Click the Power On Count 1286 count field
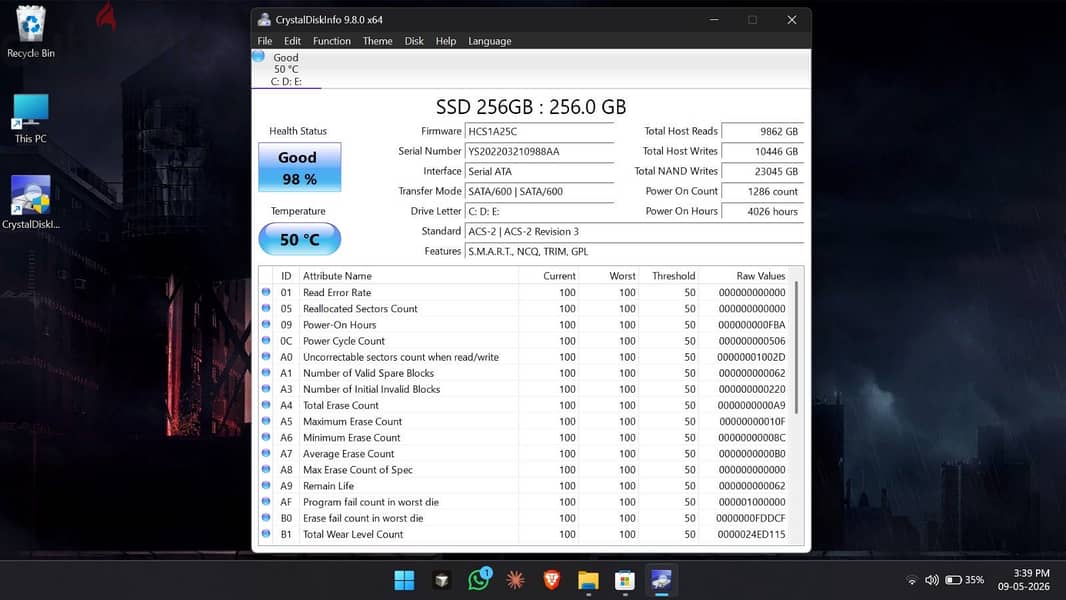 click(762, 192)
